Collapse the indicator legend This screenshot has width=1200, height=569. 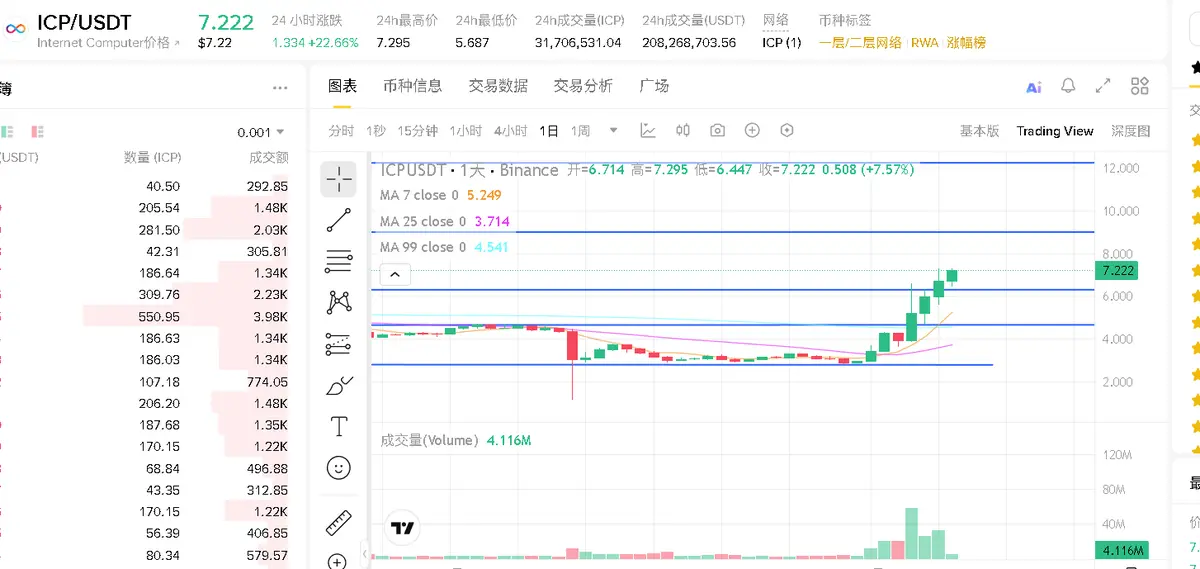pos(395,274)
